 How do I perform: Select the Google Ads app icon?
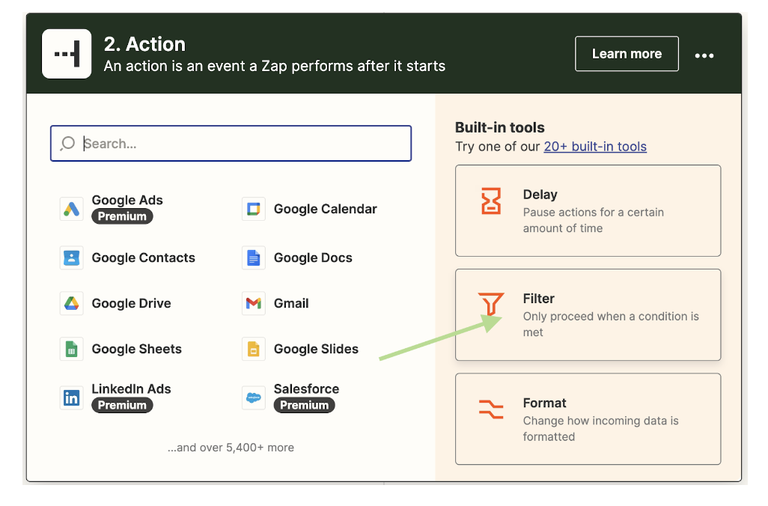(72, 209)
